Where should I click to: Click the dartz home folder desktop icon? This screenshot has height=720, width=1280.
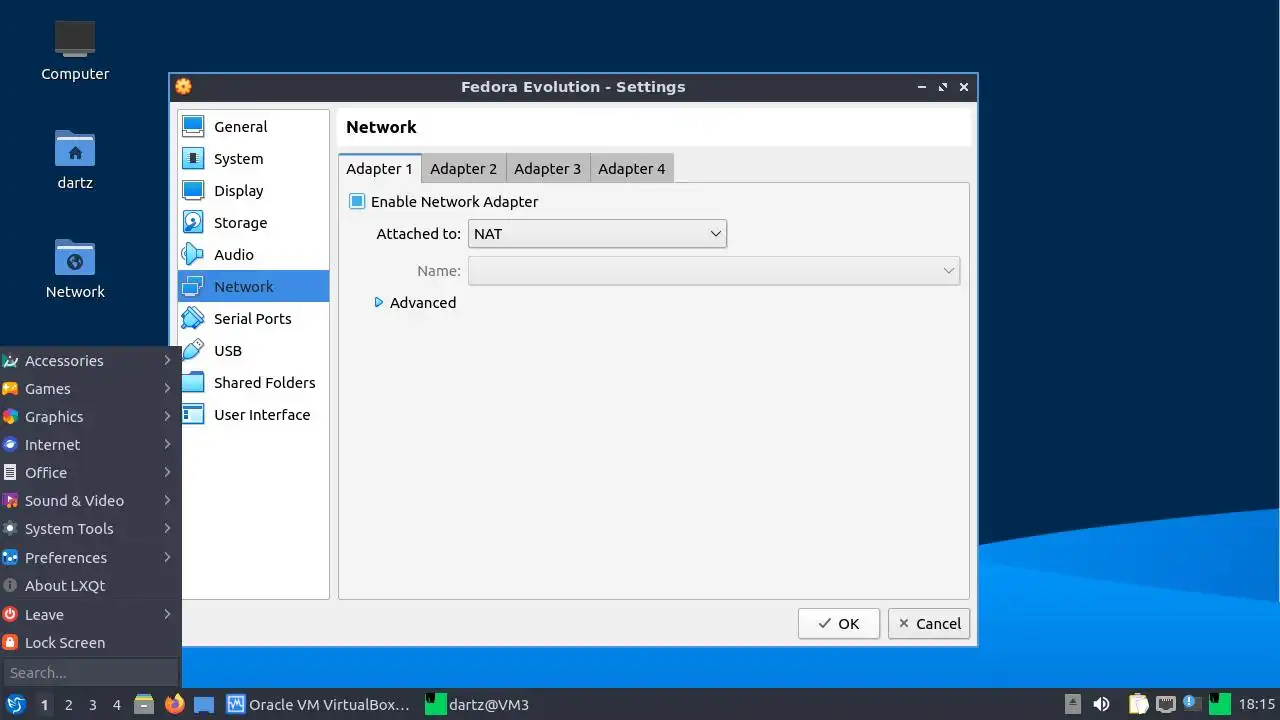click(75, 160)
